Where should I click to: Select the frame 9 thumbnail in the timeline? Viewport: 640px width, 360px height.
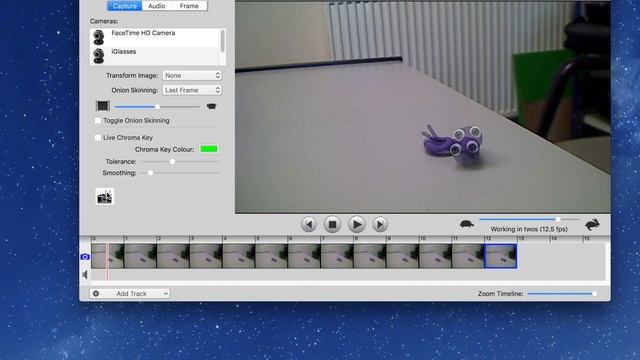click(402, 256)
